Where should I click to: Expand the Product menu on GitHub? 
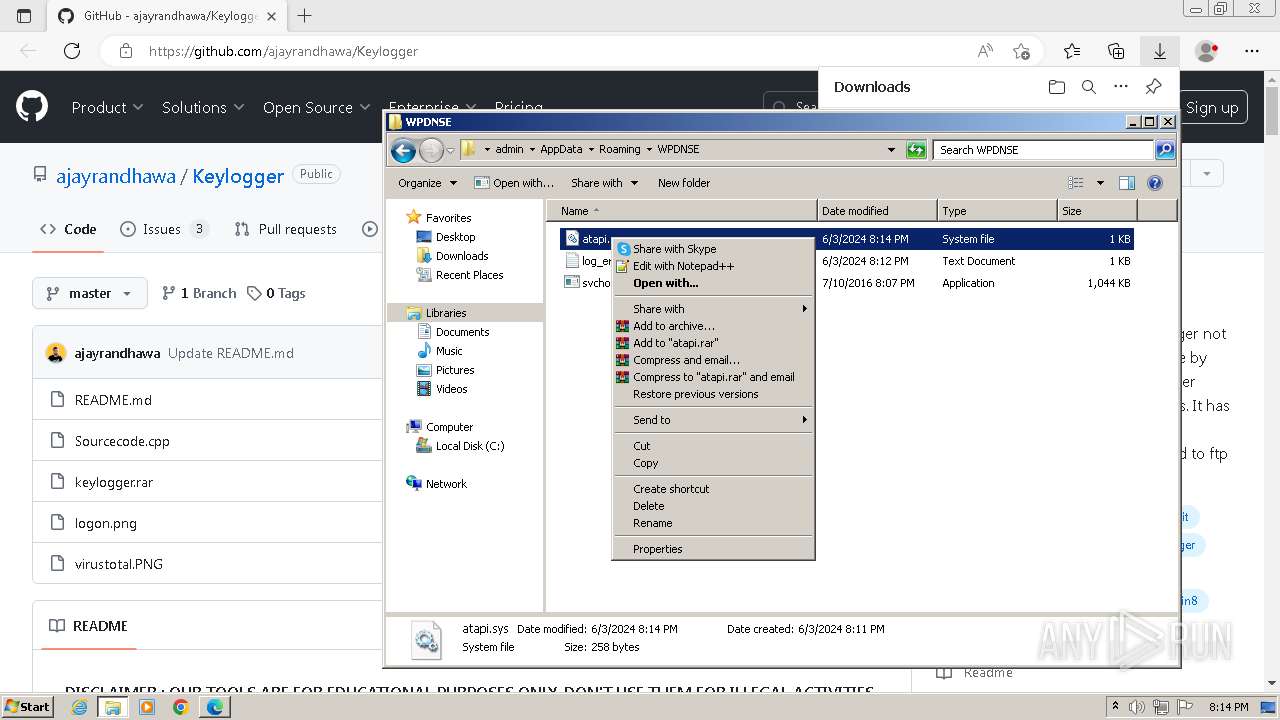[107, 107]
